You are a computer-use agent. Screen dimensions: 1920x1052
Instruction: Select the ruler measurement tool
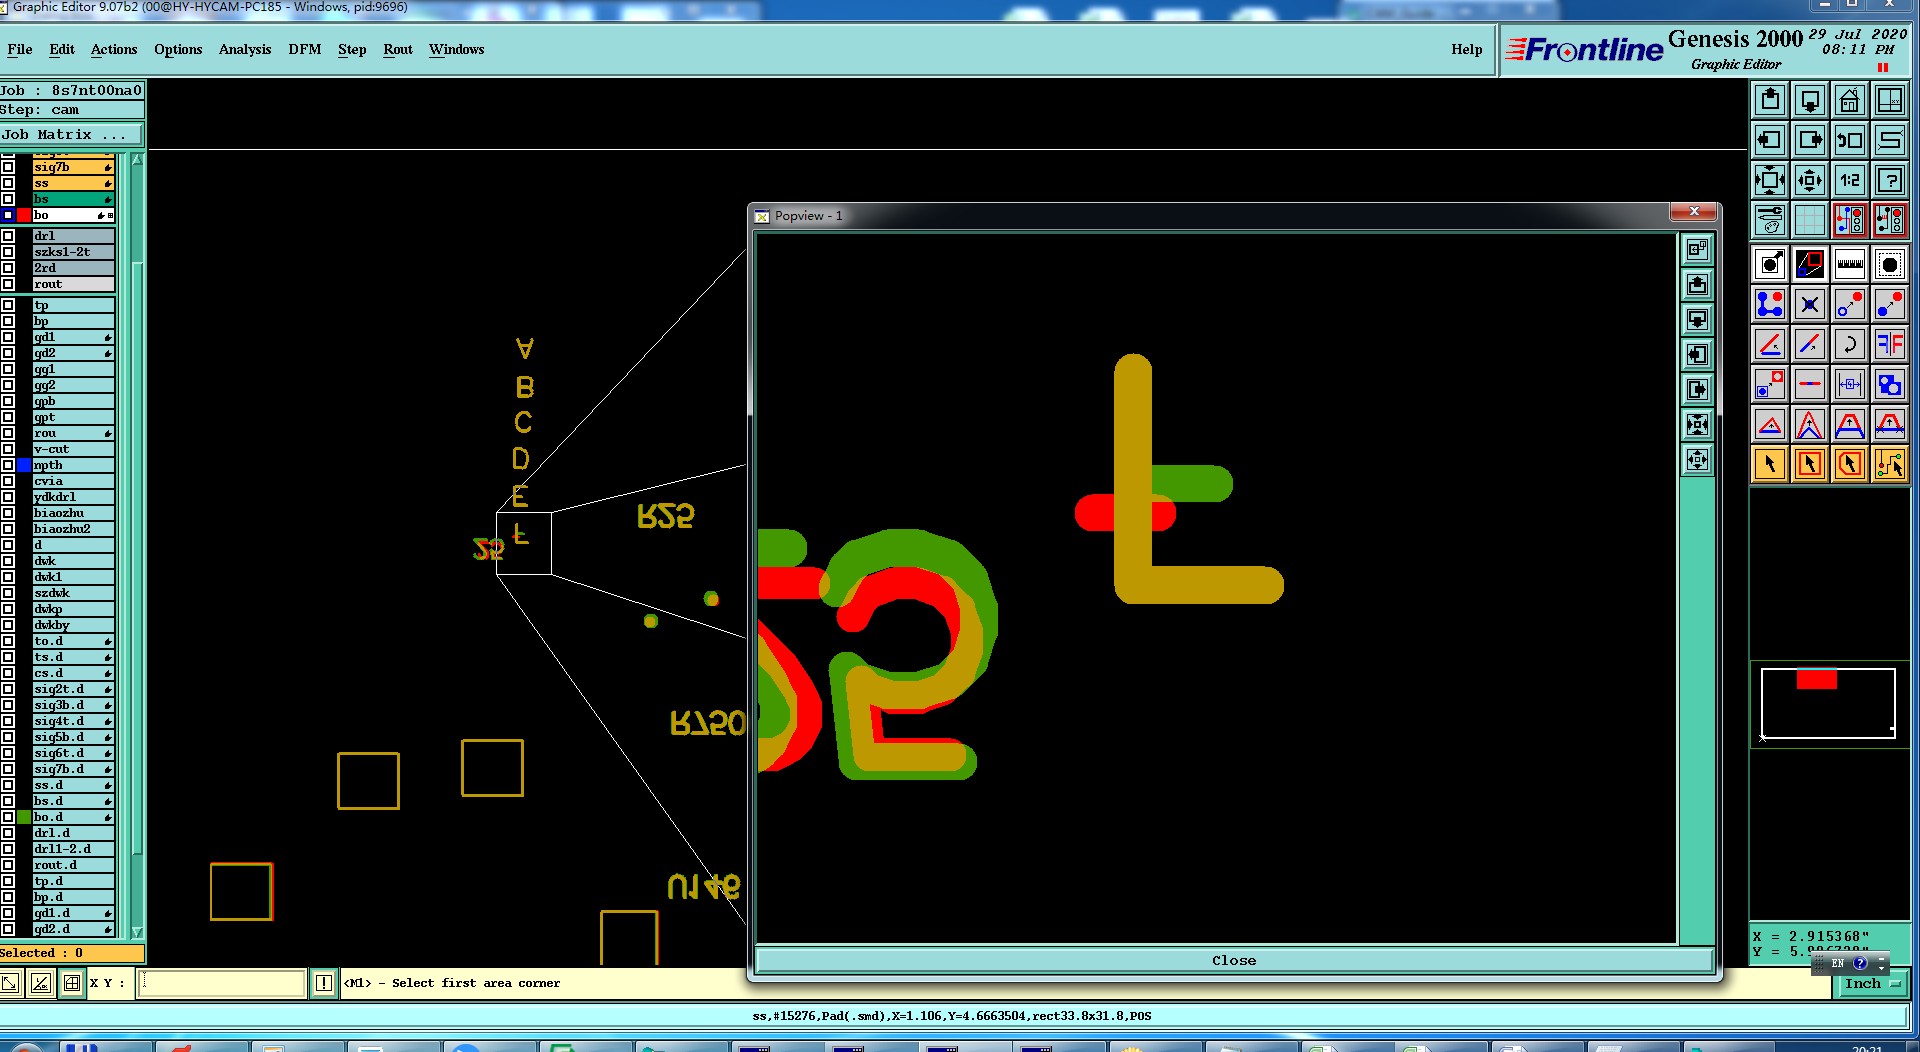pyautogui.click(x=1850, y=264)
